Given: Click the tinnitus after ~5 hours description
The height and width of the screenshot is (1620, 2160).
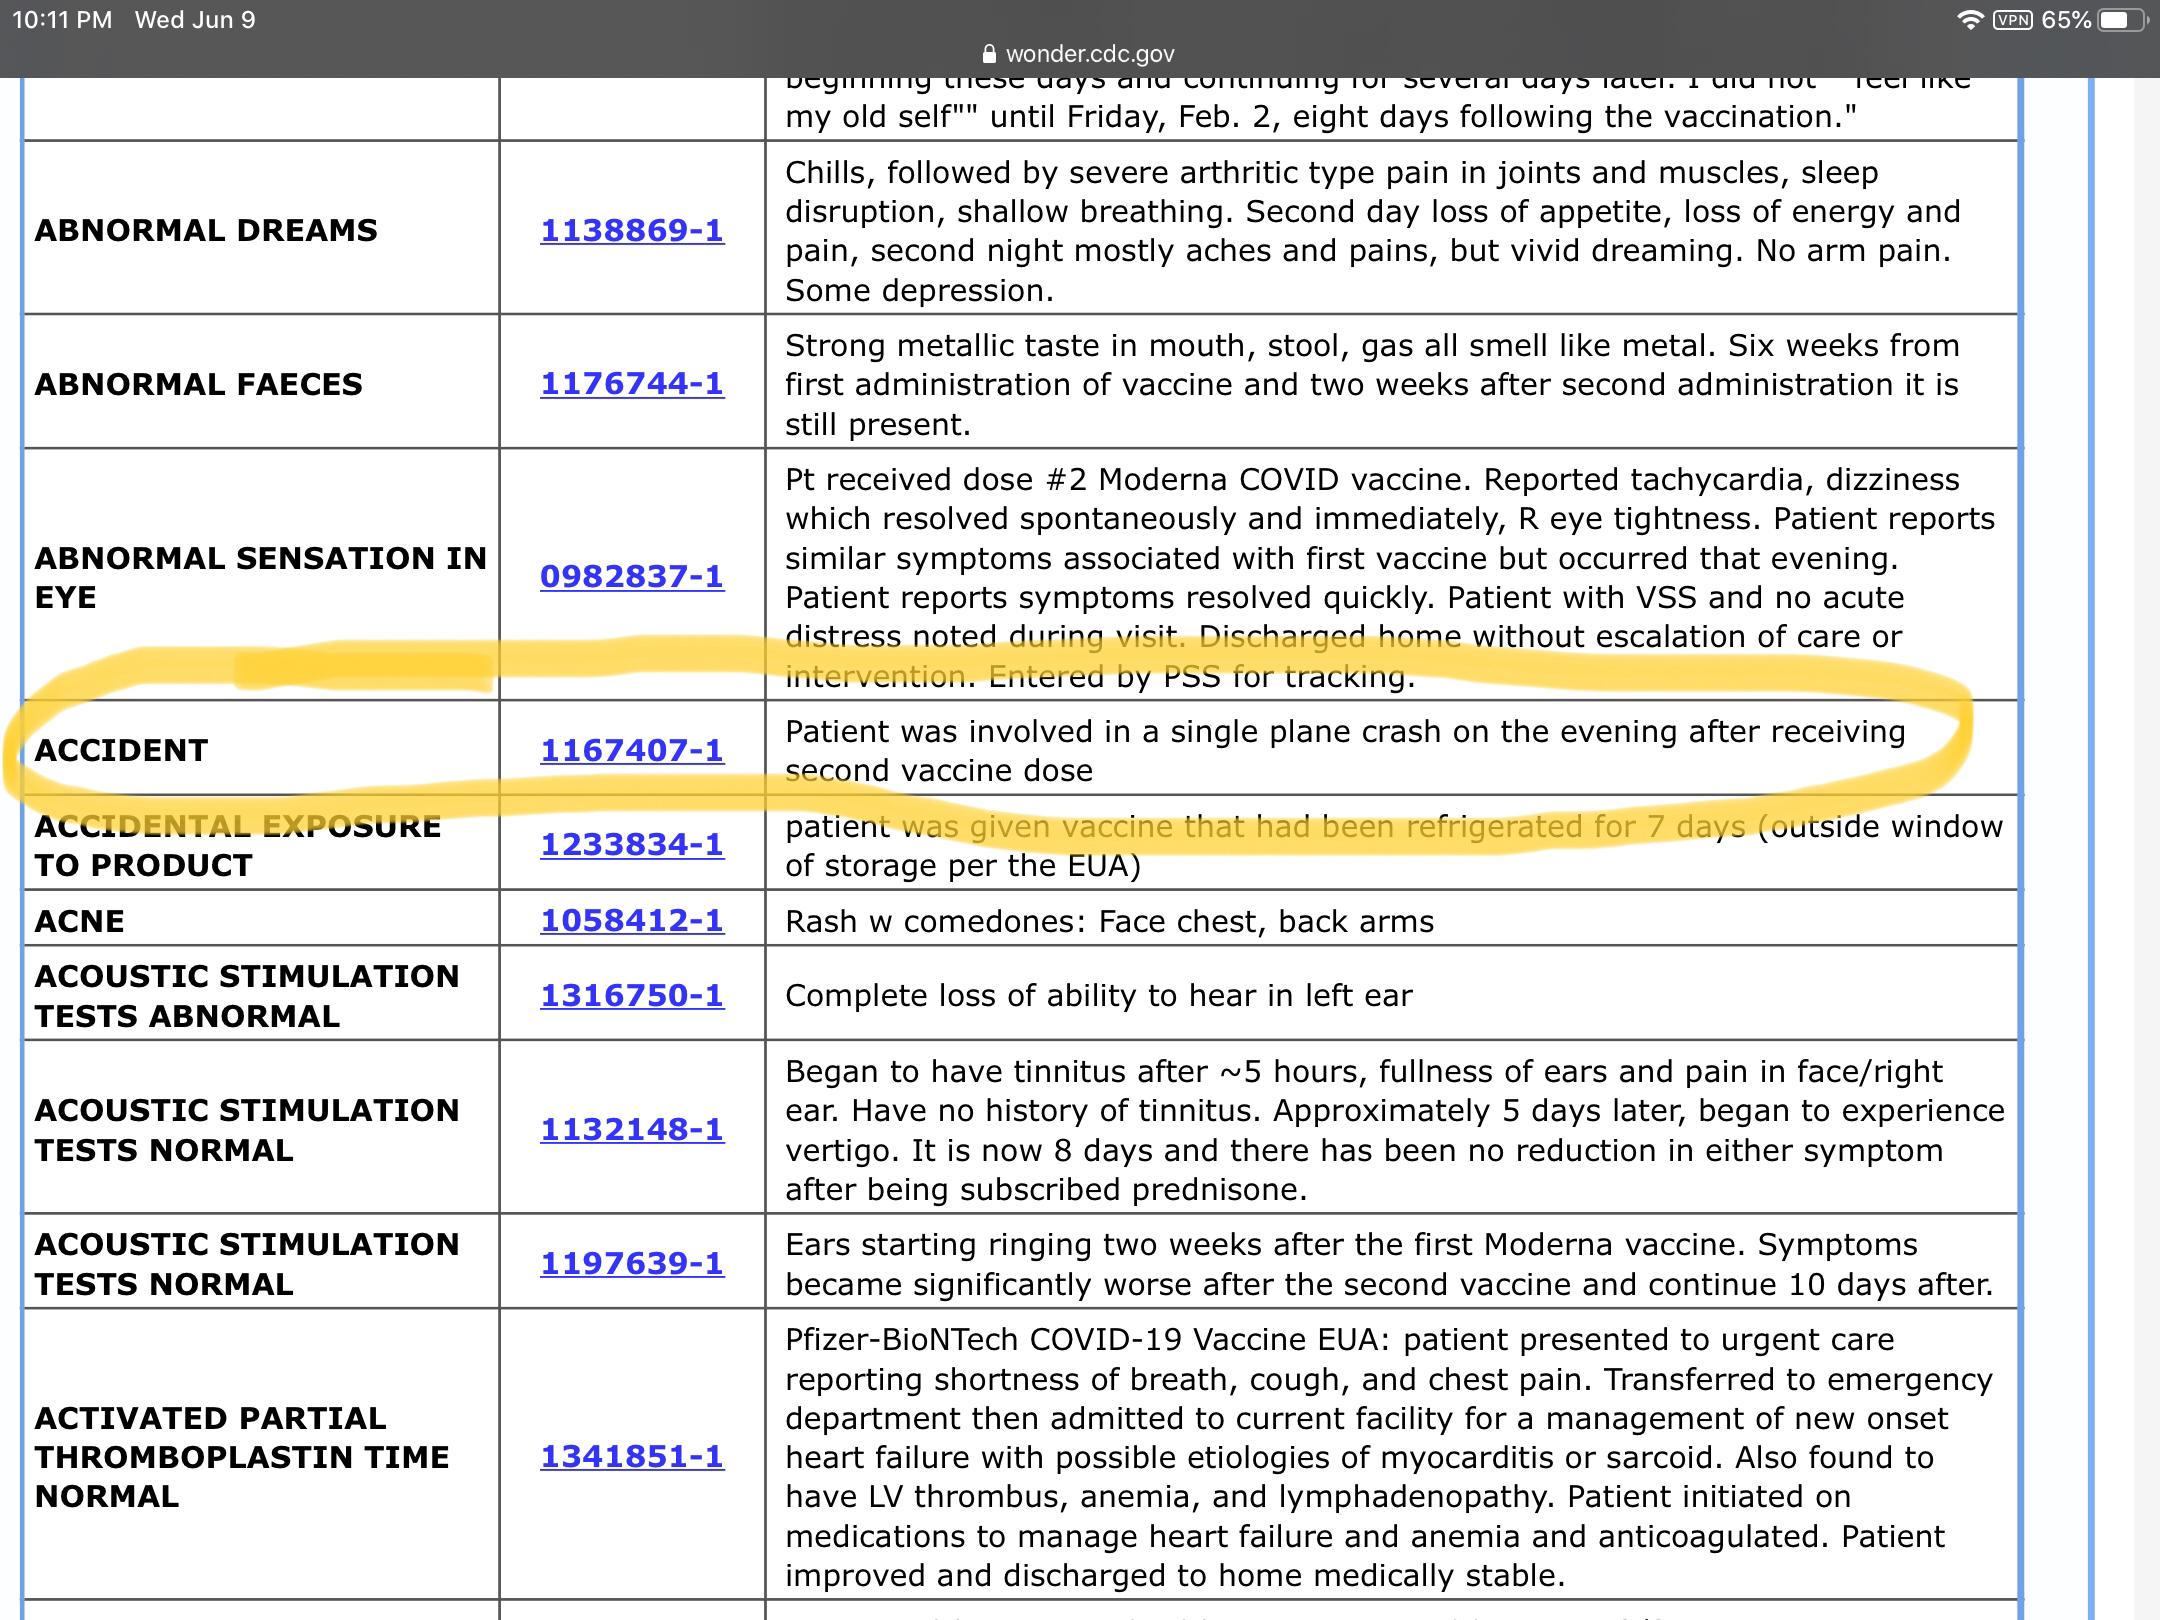Looking at the screenshot, I should coord(1395,1130).
